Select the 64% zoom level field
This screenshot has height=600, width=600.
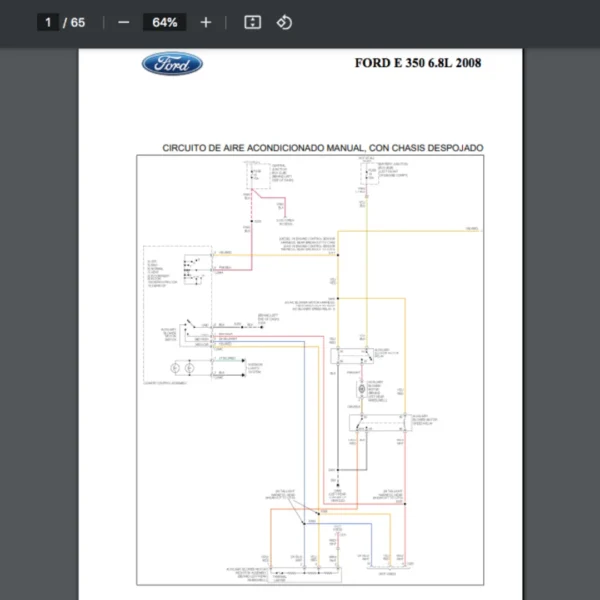point(165,22)
